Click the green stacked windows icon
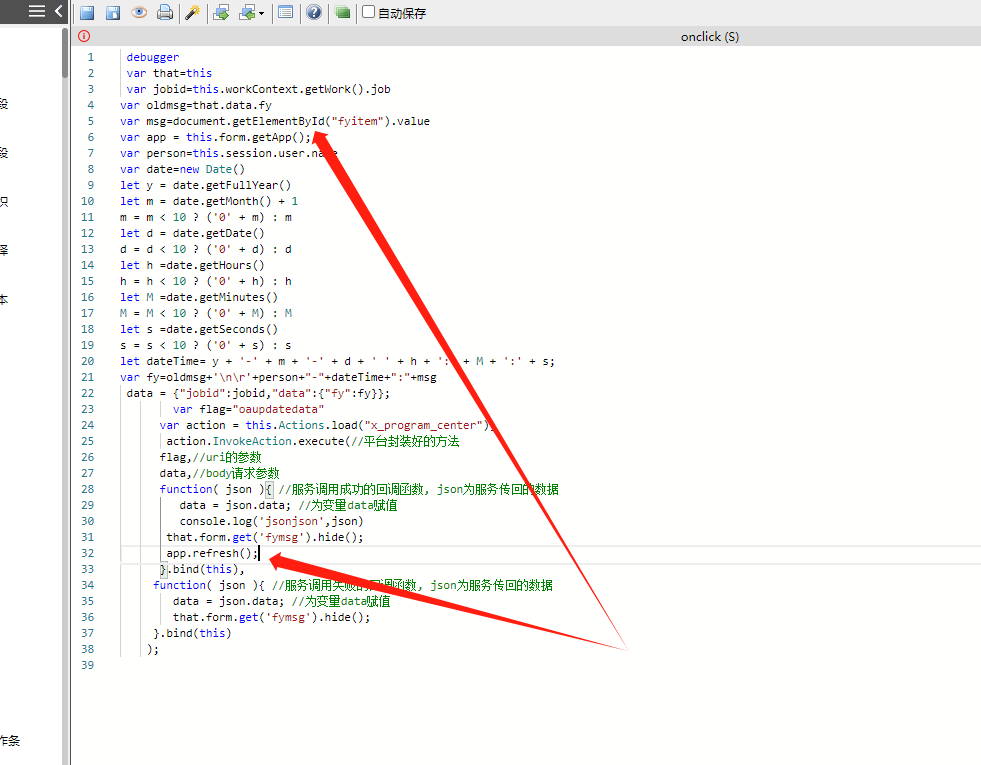This screenshot has height=765, width=981. (342, 13)
